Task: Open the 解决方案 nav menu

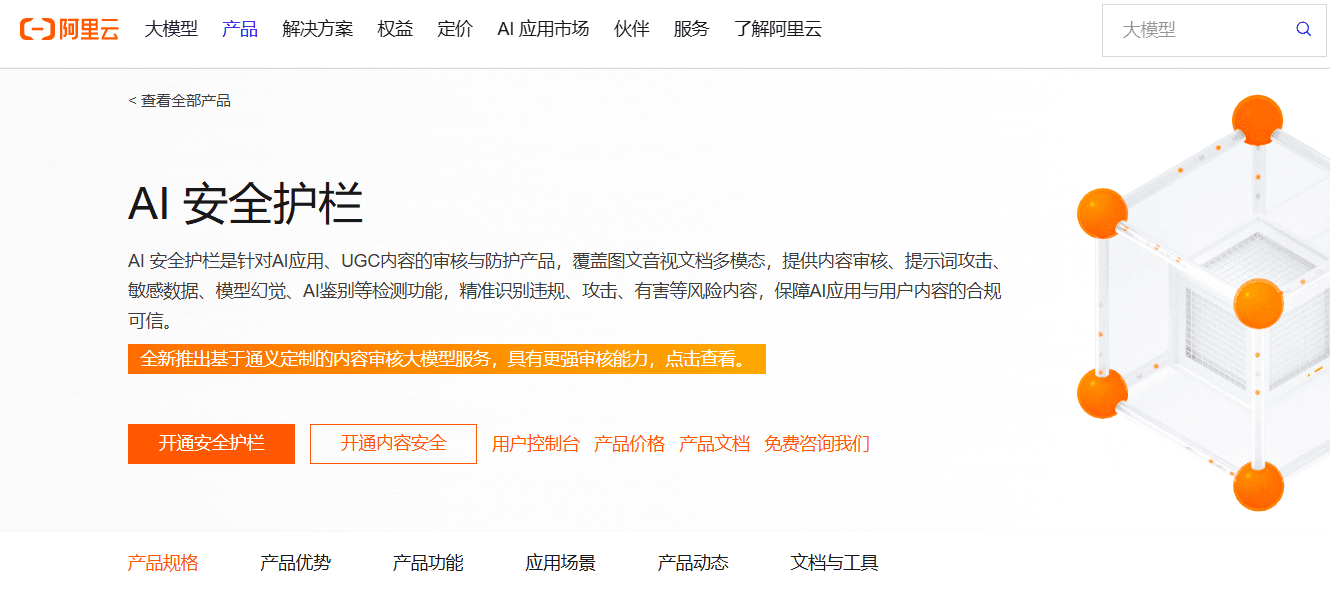Action: coord(318,29)
